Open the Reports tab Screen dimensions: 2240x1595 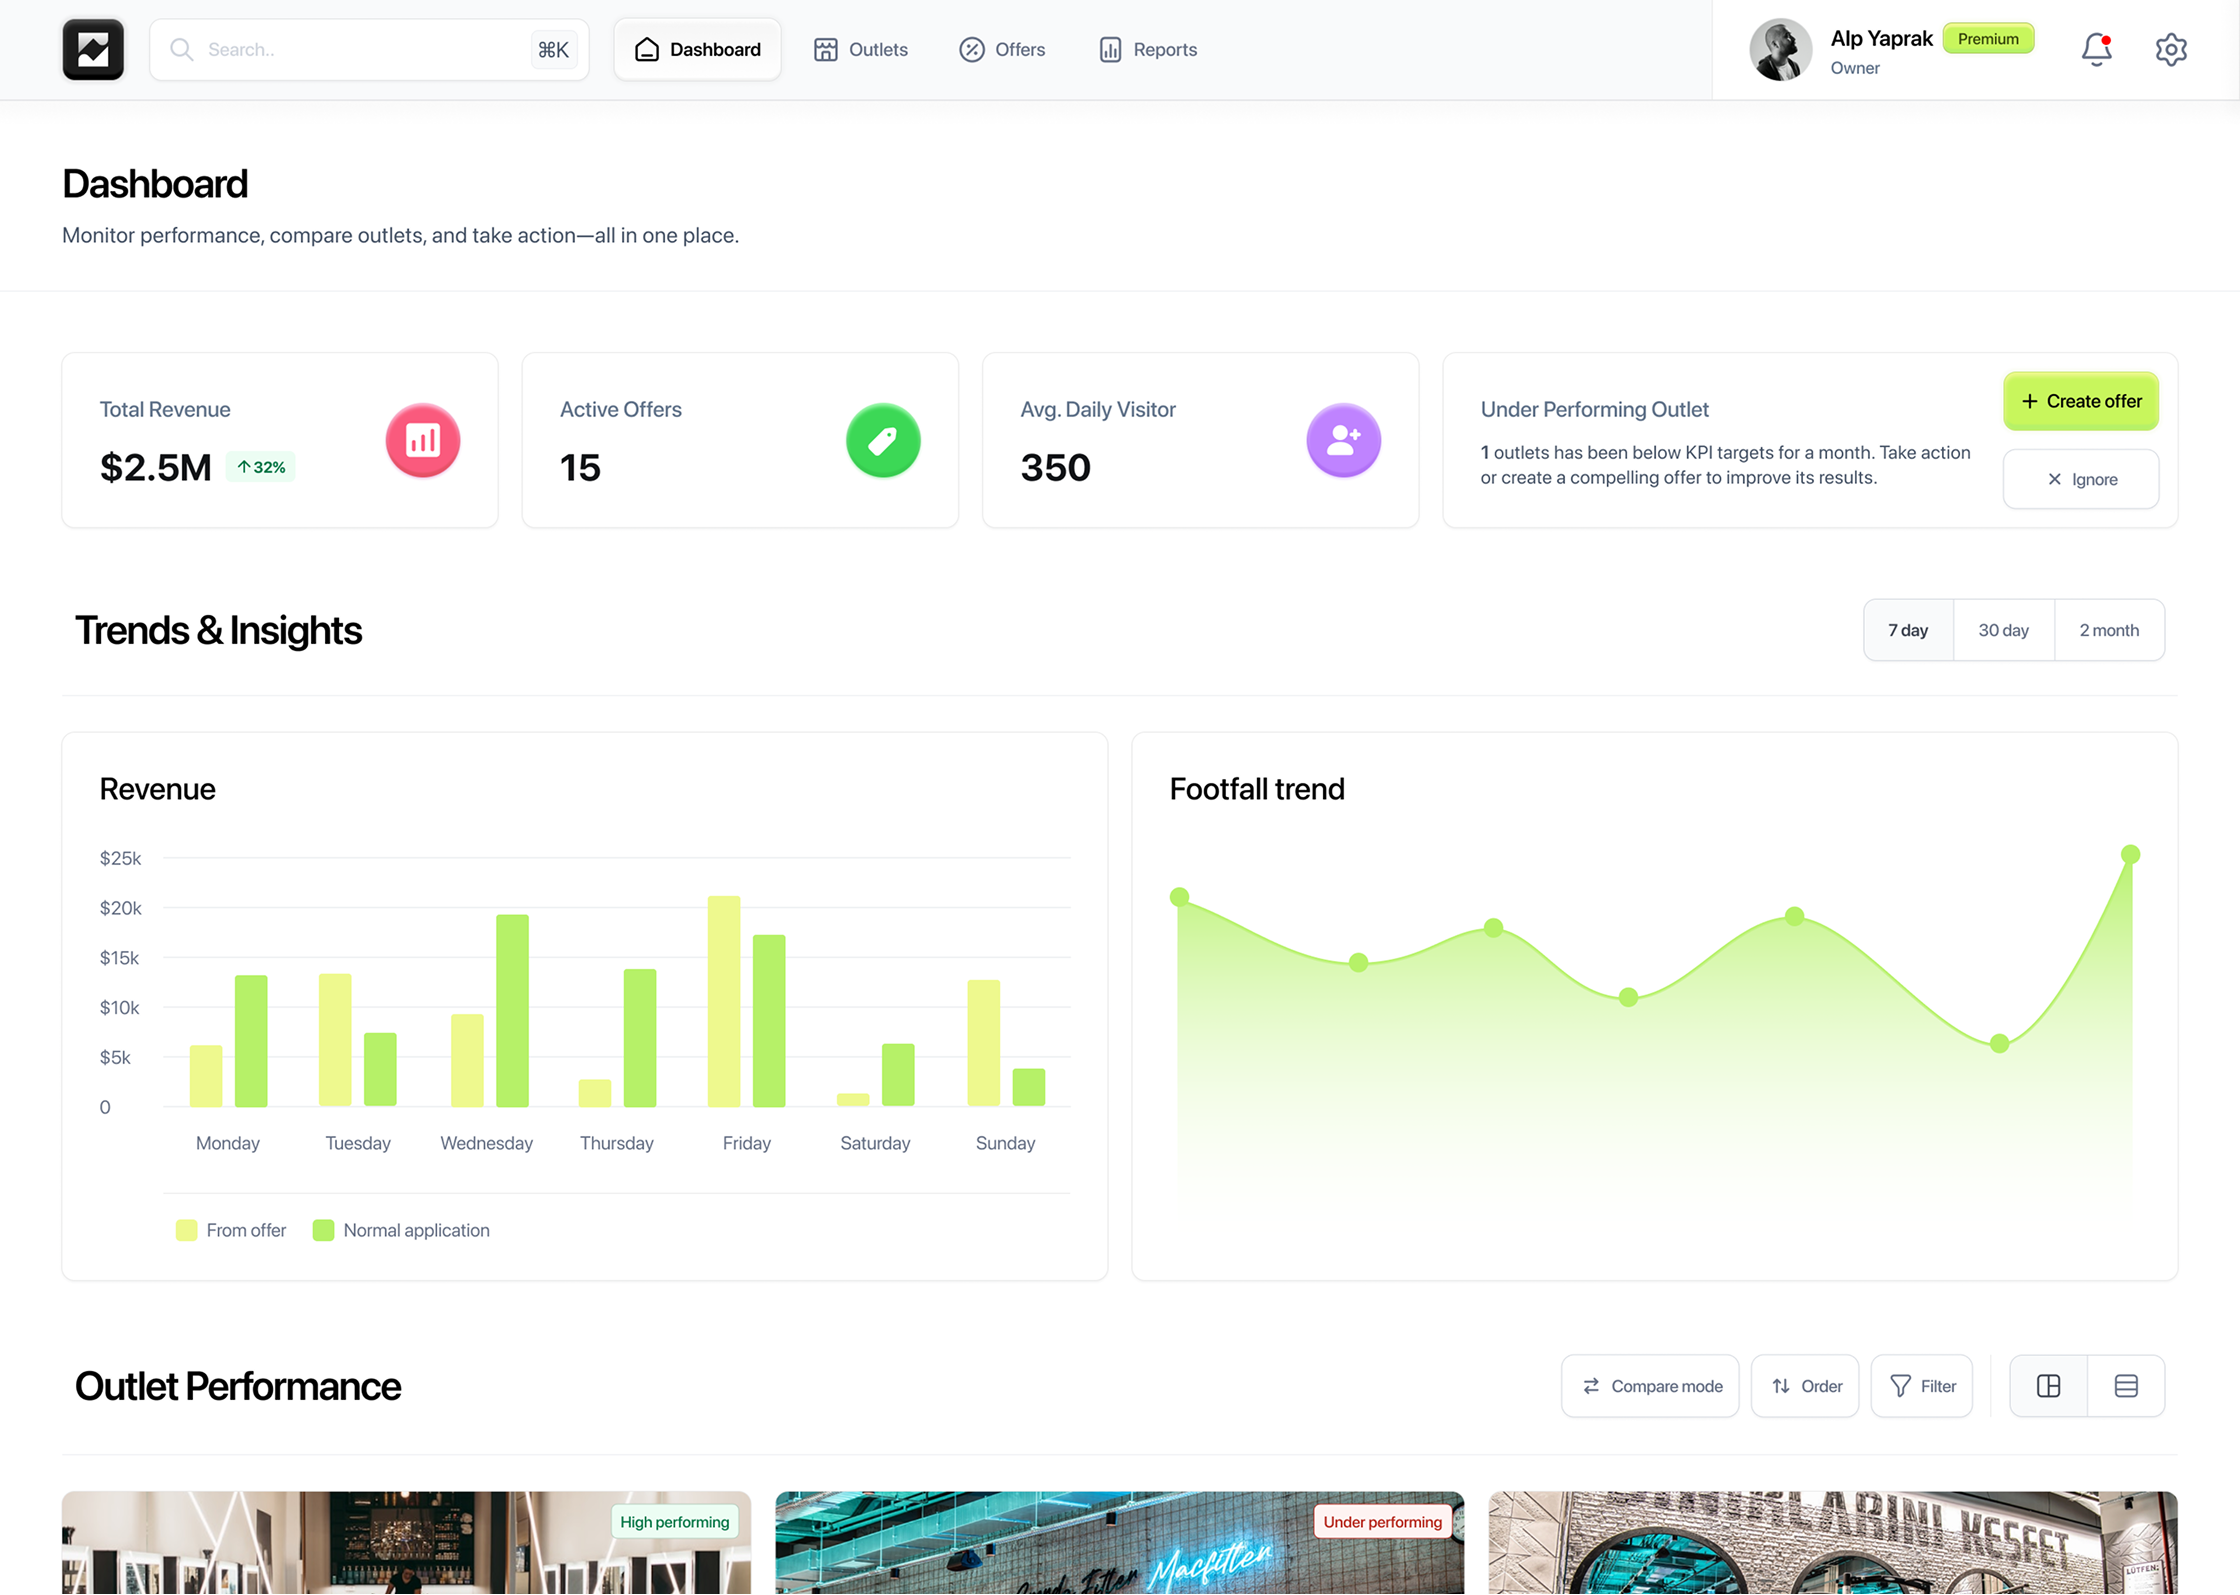tap(1147, 49)
